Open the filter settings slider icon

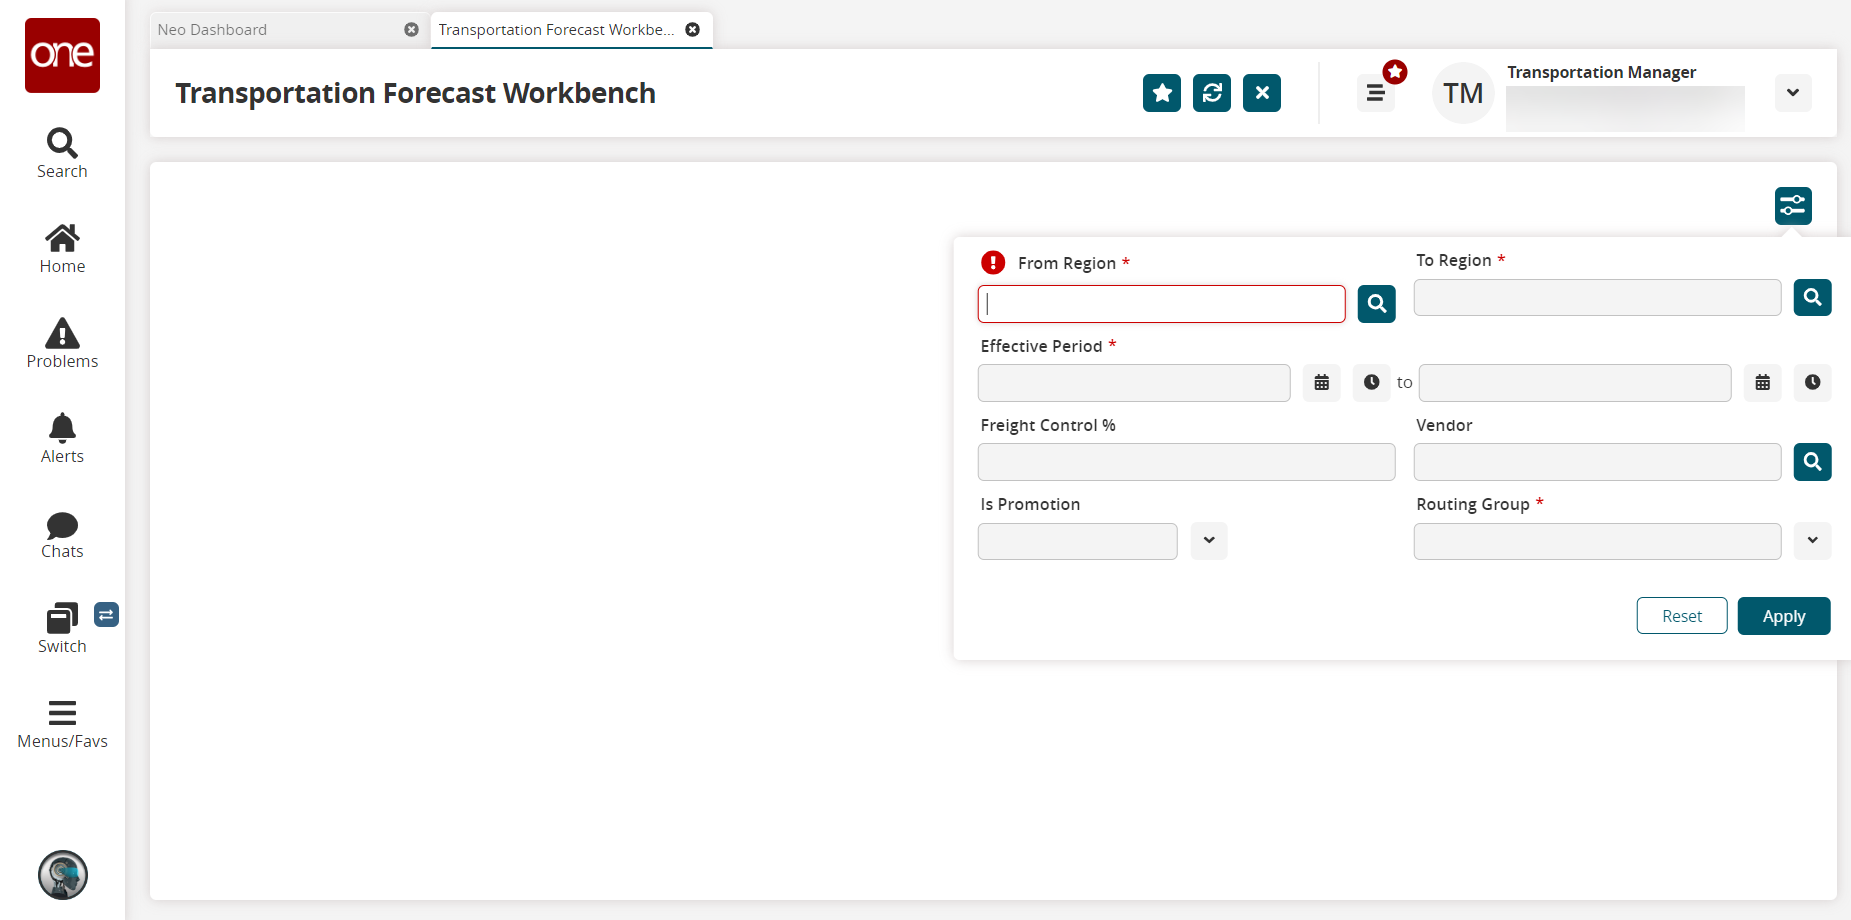pos(1792,206)
